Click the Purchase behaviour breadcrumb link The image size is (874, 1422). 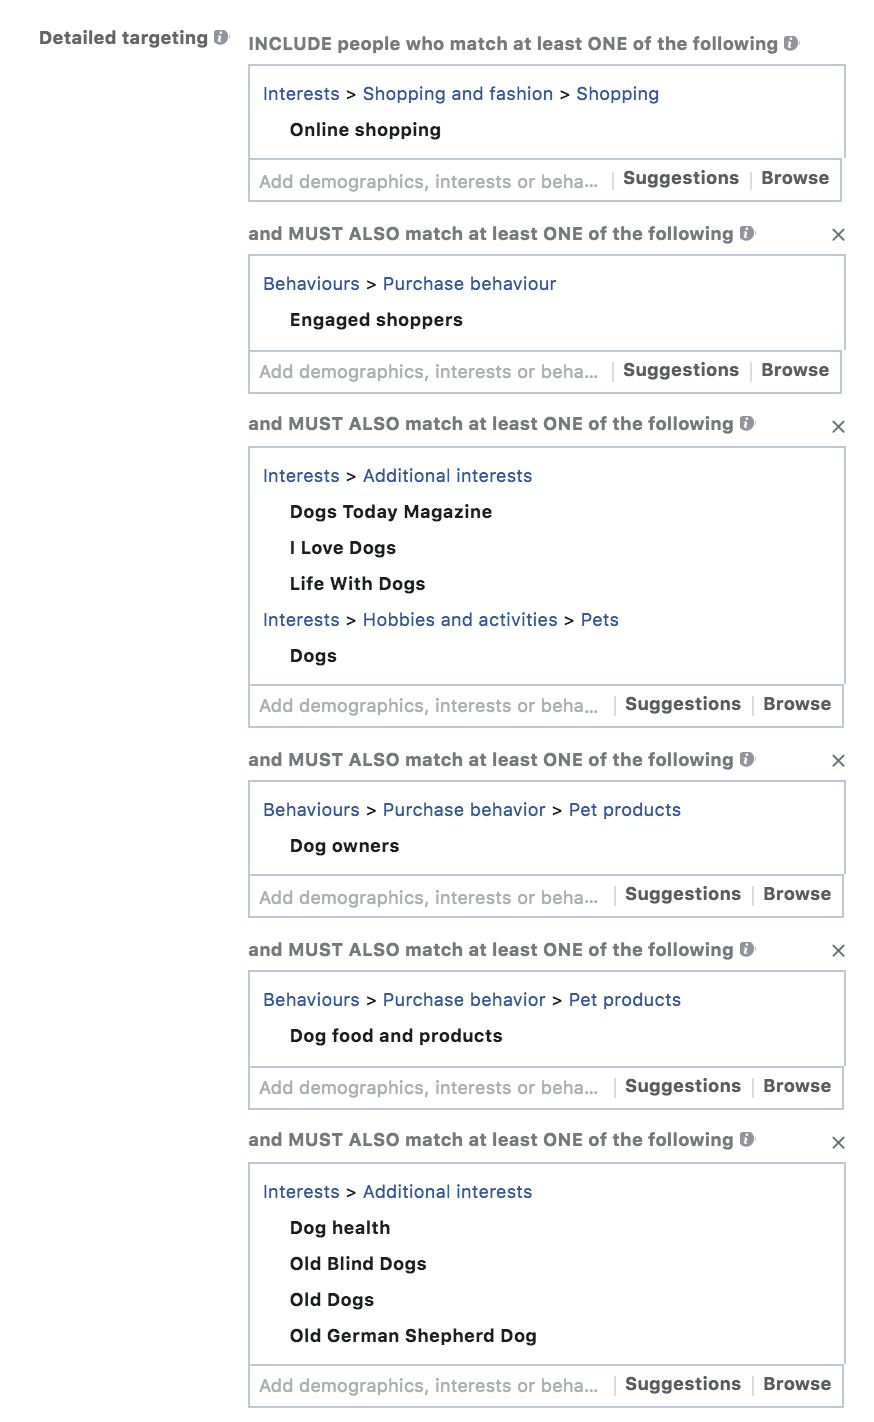click(x=469, y=284)
